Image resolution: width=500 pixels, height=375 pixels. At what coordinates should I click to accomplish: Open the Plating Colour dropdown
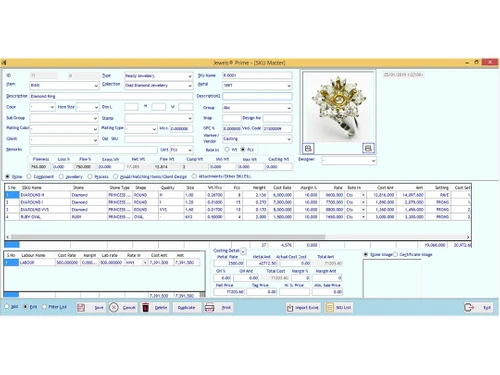point(95,129)
